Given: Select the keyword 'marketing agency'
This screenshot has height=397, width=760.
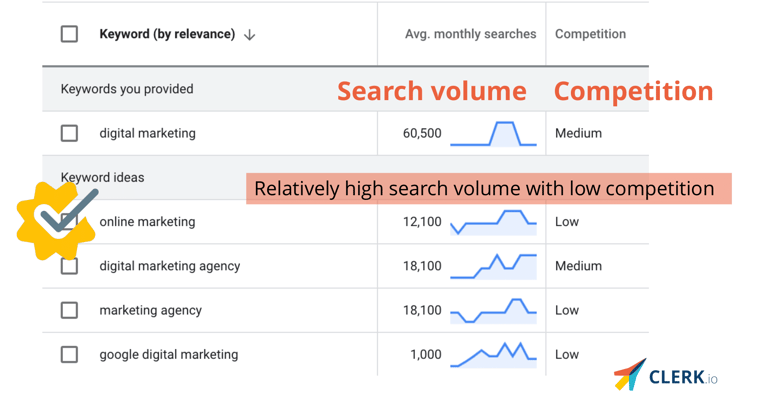Looking at the screenshot, I should [x=150, y=310].
